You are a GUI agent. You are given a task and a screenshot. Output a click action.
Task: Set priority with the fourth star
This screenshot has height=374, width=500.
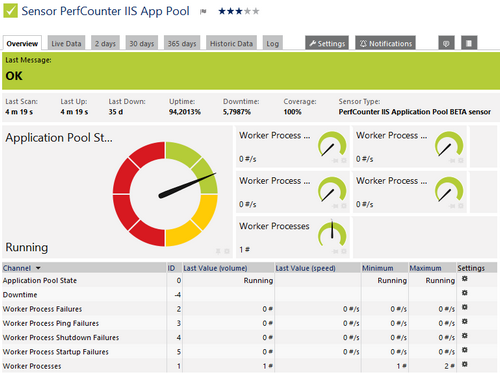pyautogui.click(x=247, y=11)
